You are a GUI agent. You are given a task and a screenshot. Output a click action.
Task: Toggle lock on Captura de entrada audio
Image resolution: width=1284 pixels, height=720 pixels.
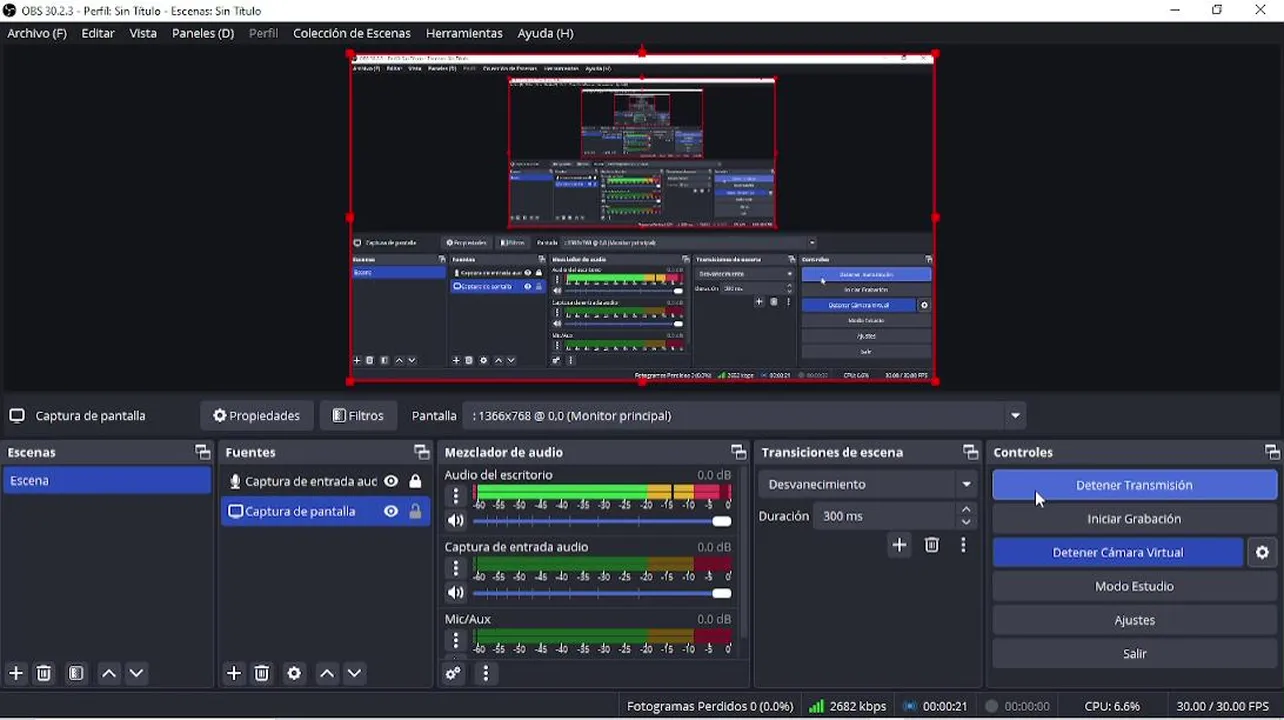tap(415, 481)
